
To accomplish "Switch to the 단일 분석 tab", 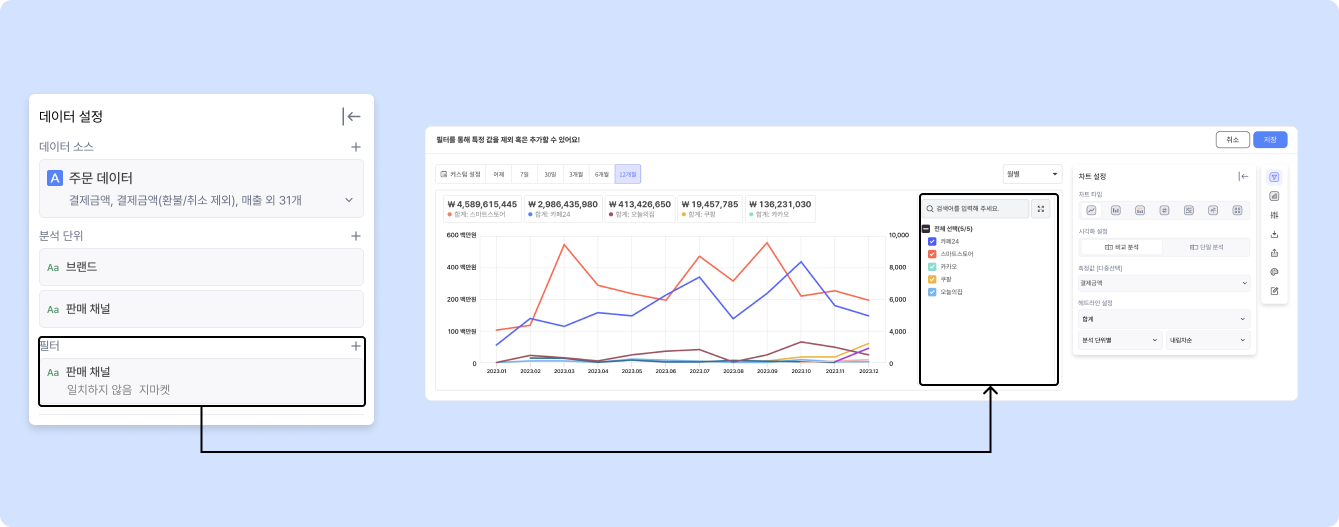I will [x=1206, y=246].
